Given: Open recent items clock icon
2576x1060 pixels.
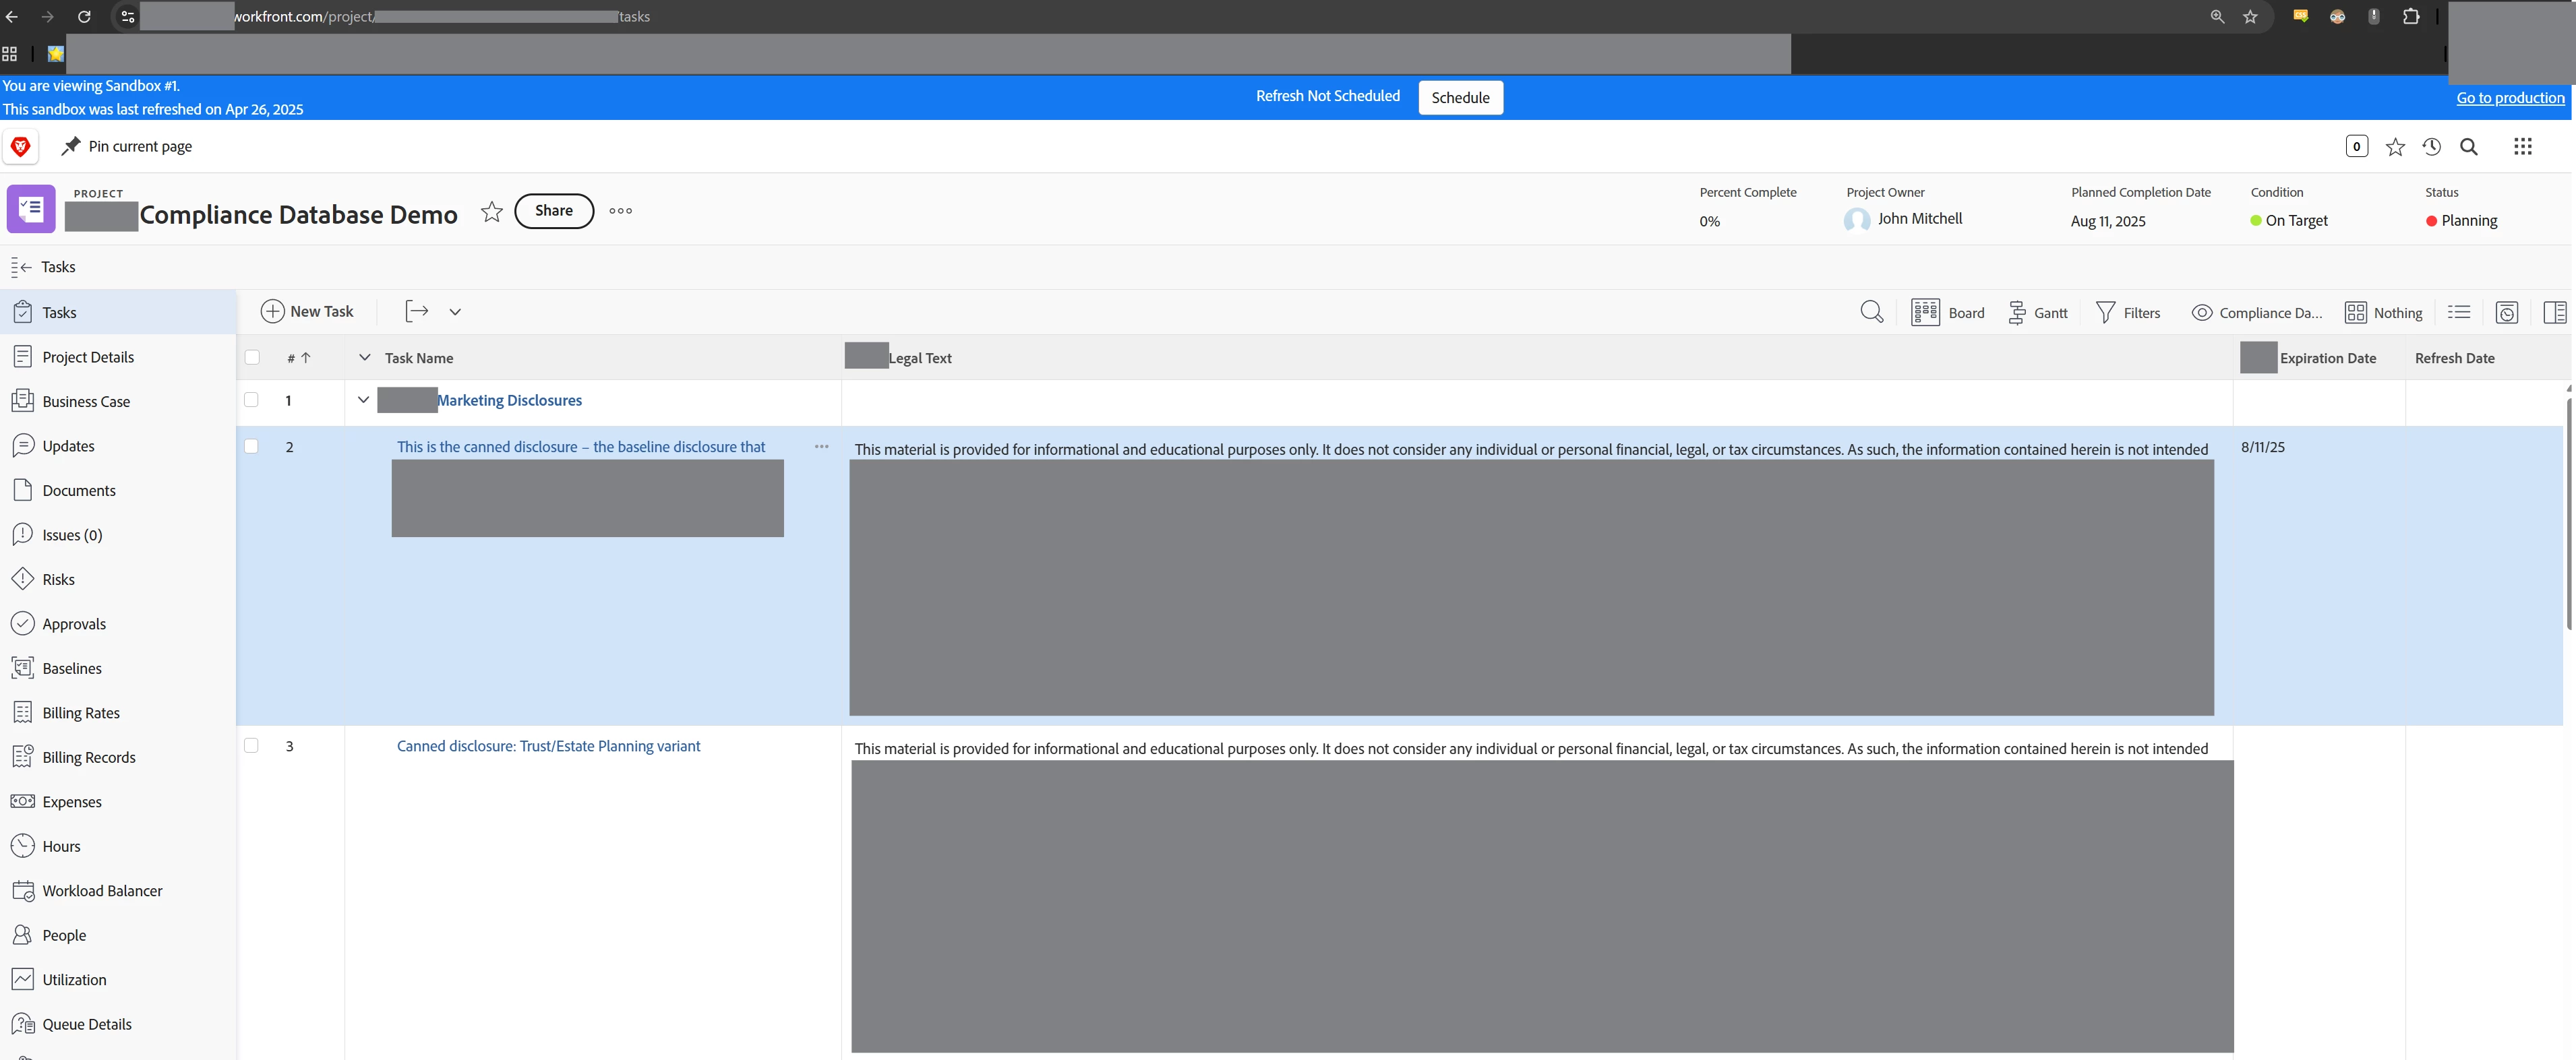Looking at the screenshot, I should tap(2431, 147).
